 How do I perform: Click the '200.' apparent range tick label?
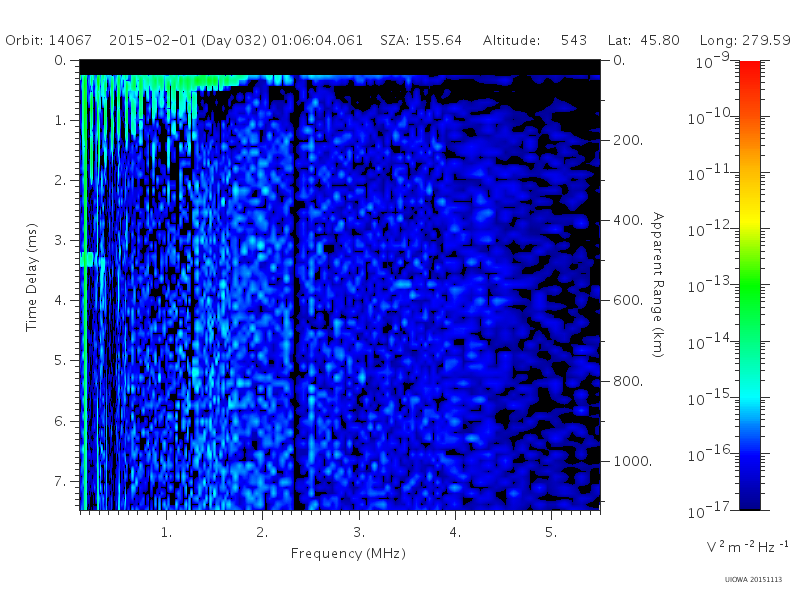pyautogui.click(x=628, y=140)
